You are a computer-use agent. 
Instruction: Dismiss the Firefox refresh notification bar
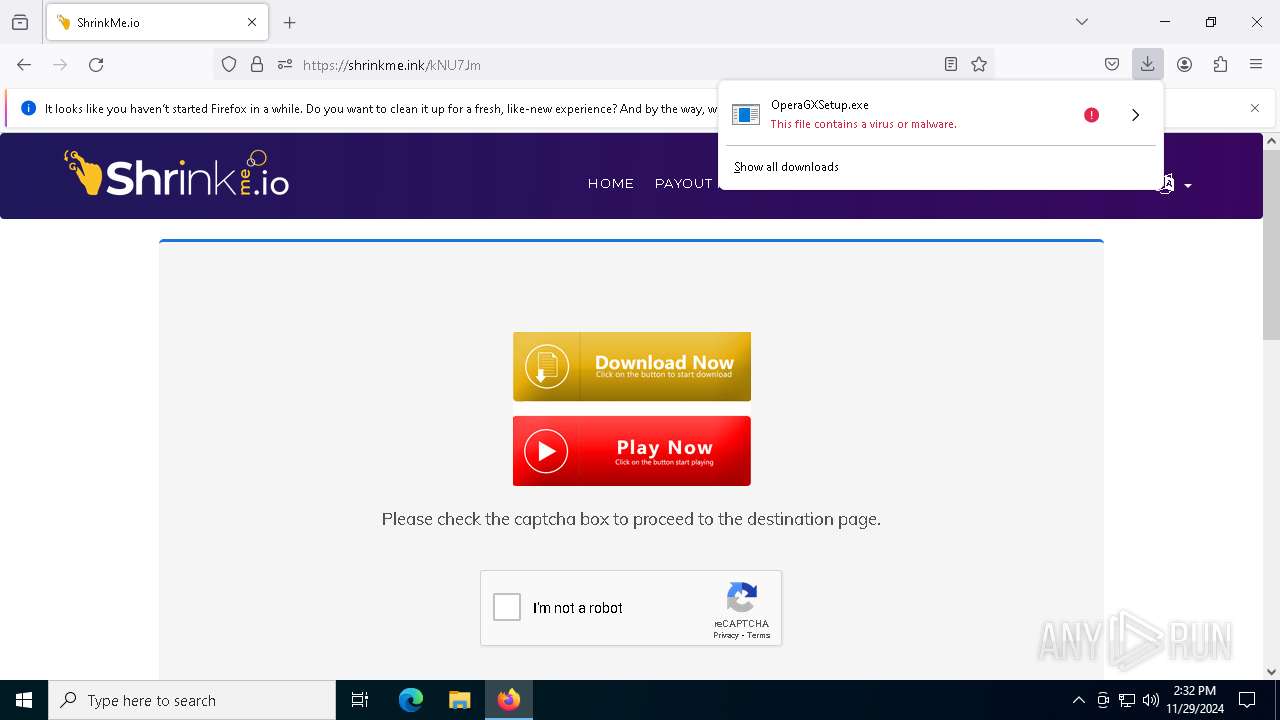pyautogui.click(x=1255, y=108)
